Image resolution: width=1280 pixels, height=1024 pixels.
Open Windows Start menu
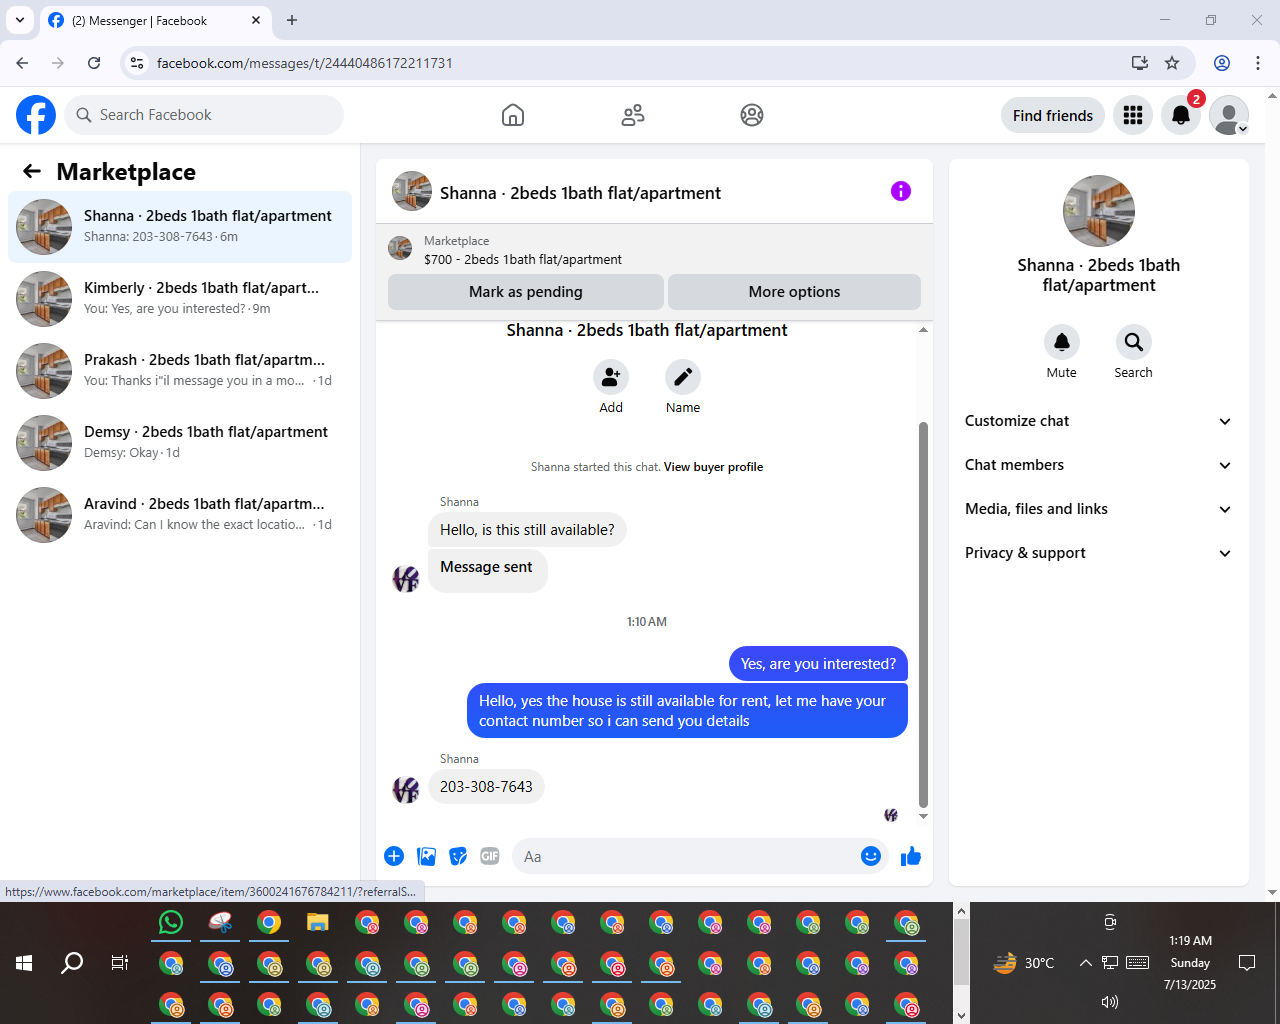[x=25, y=963]
